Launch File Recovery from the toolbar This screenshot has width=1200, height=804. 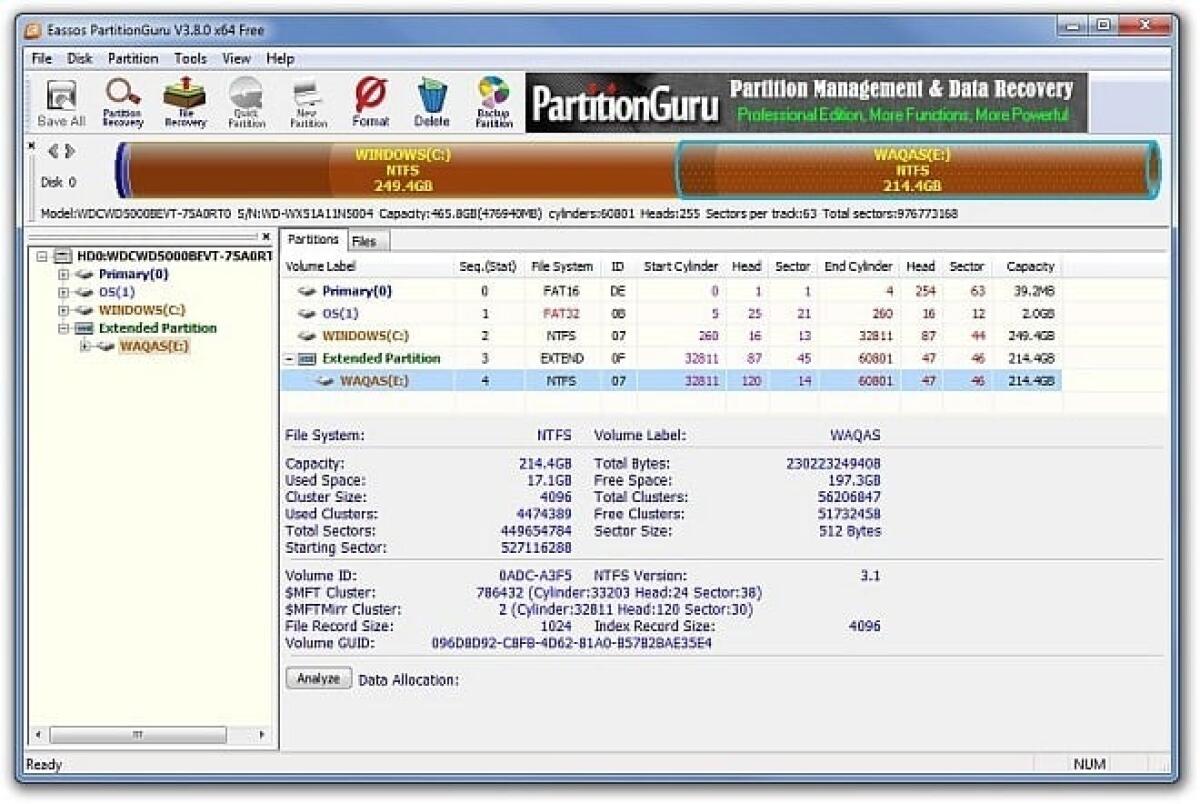[x=183, y=100]
